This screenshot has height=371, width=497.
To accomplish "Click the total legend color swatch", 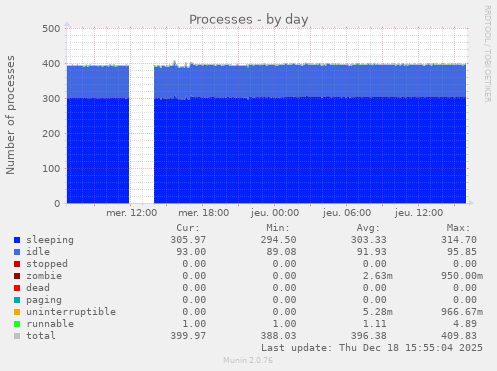I will 17,336.
